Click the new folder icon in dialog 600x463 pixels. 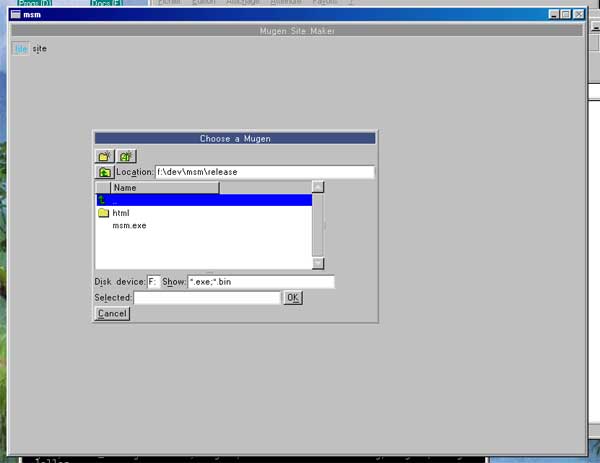pyautogui.click(x=104, y=156)
